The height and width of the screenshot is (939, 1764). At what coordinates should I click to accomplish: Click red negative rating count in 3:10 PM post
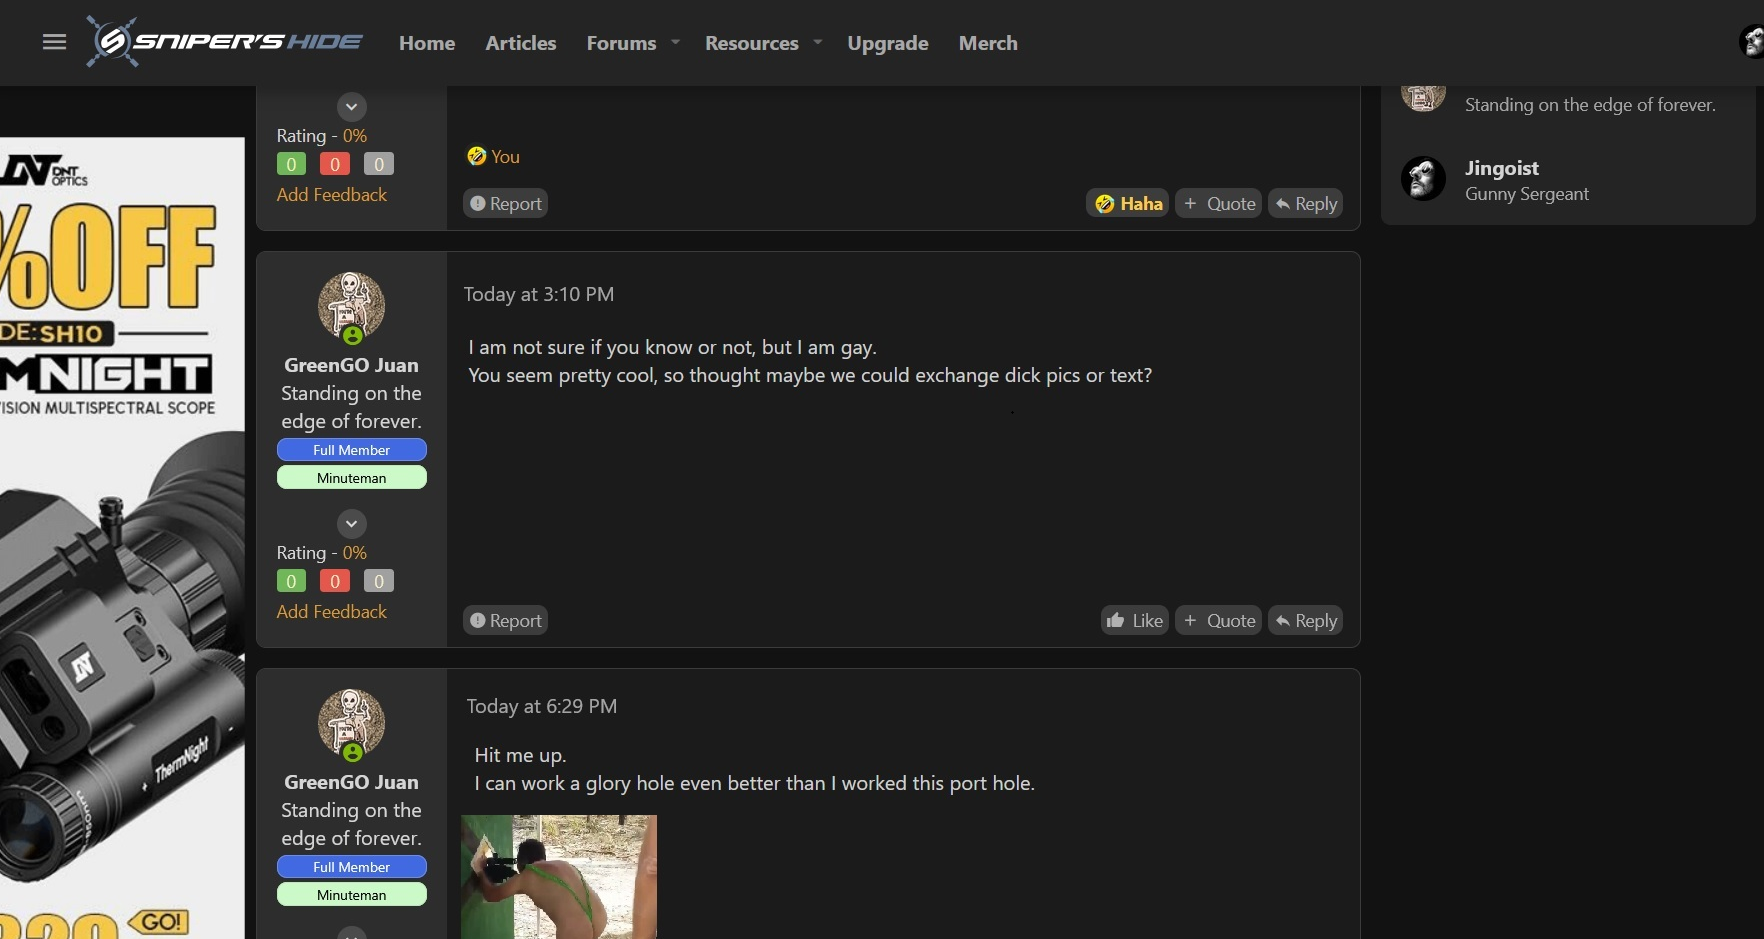[x=335, y=581]
